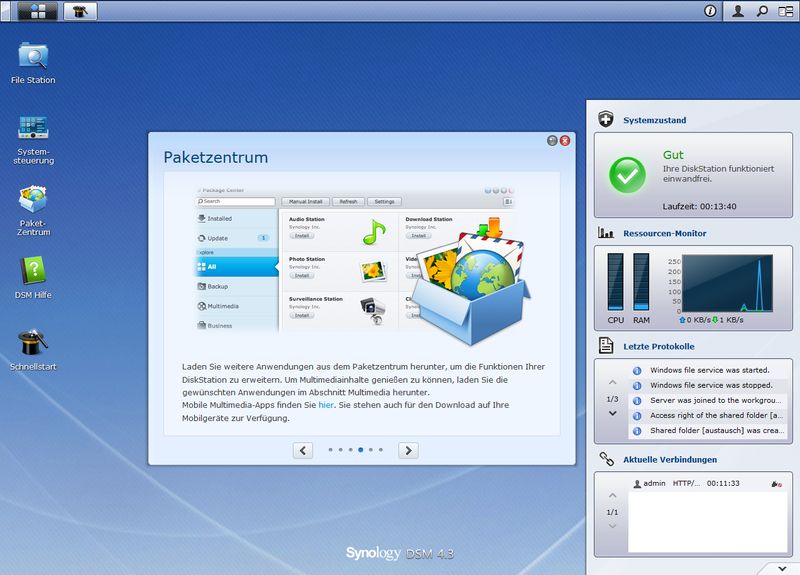Select 'Windows file service was started.' log entry
The width and height of the screenshot is (800, 575).
point(708,370)
